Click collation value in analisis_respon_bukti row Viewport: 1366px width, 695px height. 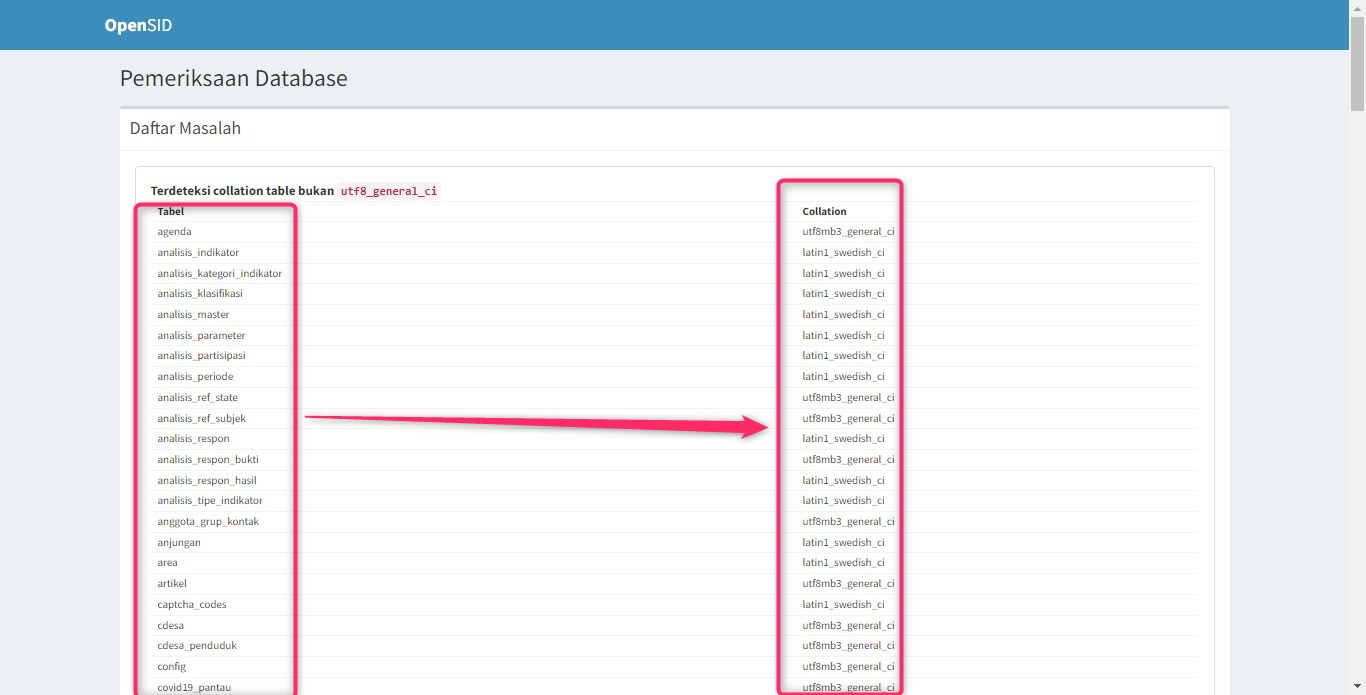click(x=848, y=459)
